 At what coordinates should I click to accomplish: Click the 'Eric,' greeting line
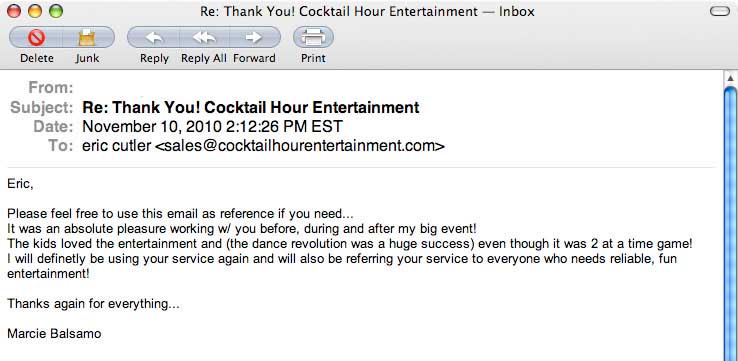[x=20, y=184]
